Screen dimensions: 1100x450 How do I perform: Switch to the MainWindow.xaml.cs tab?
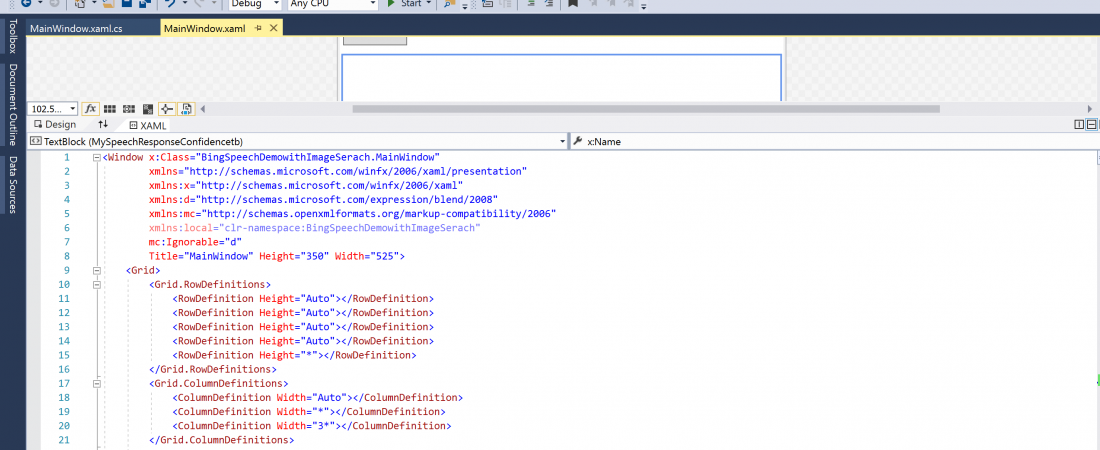[76, 28]
